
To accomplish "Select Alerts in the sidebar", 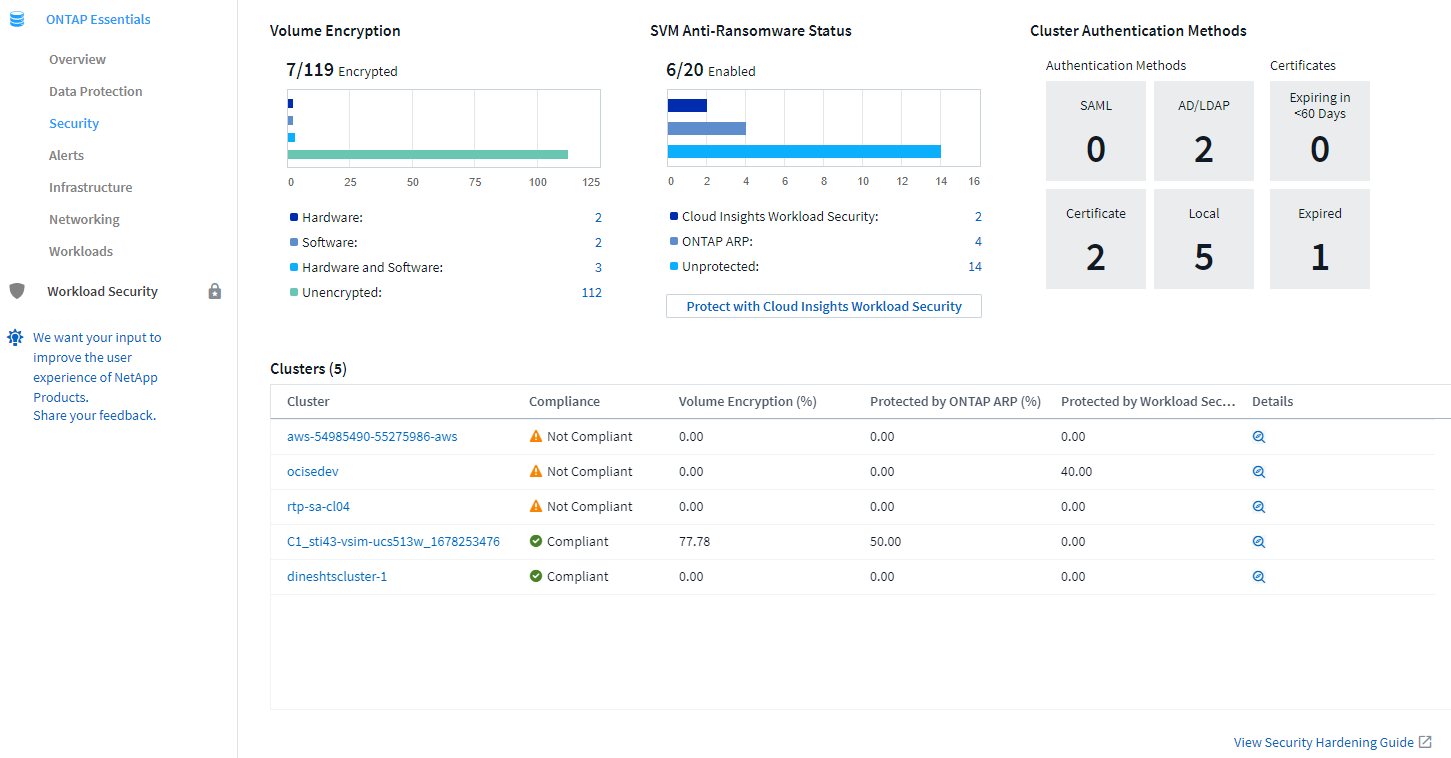I will 66,155.
